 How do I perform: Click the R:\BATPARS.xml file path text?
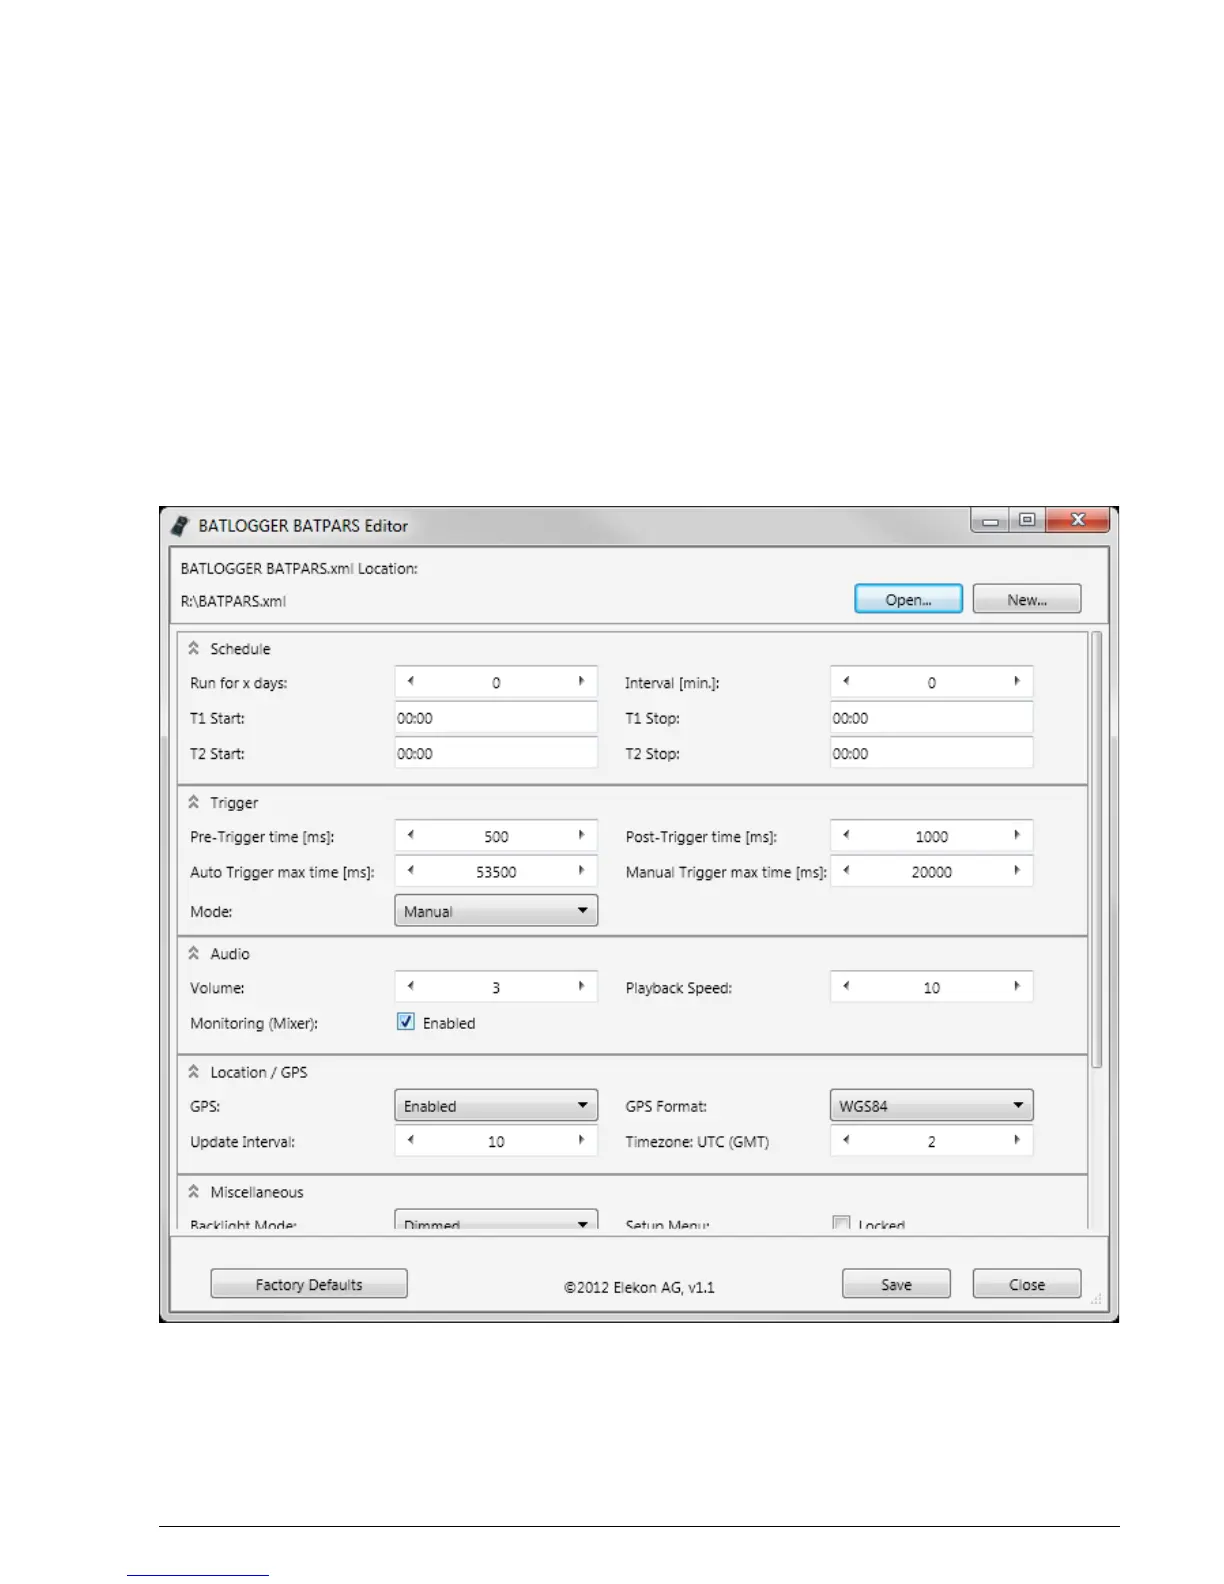pos(233,601)
